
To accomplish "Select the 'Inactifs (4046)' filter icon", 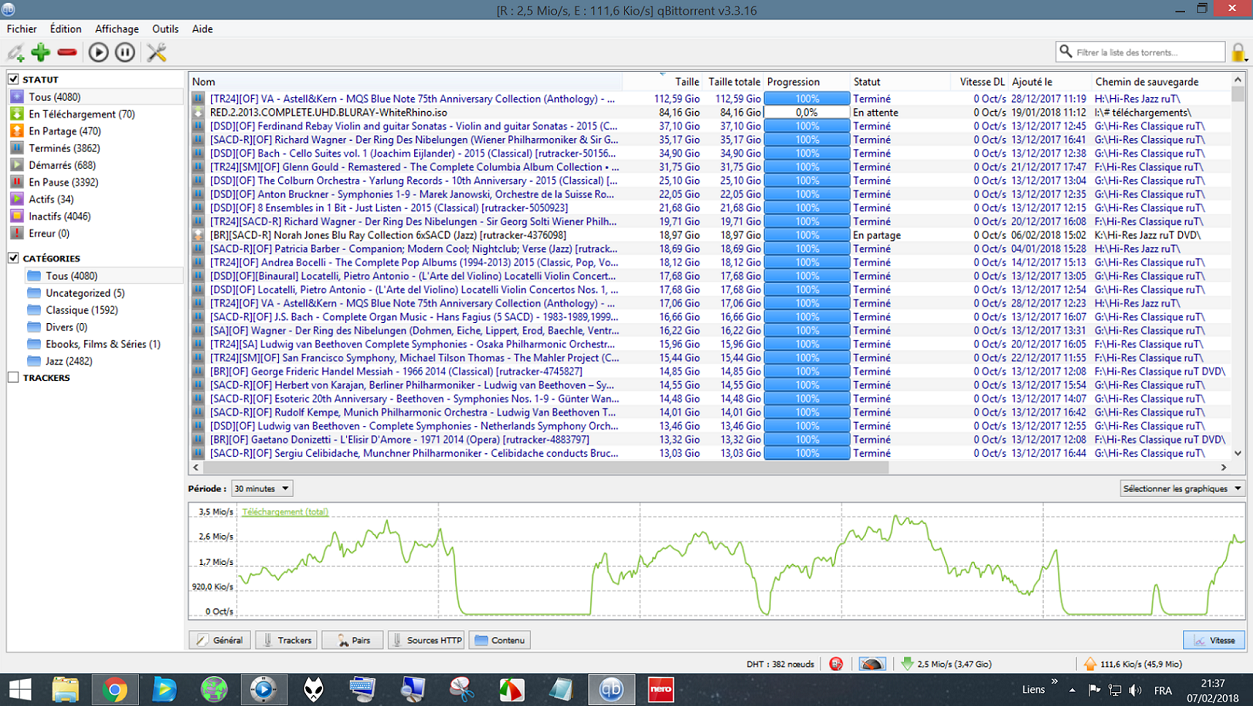I will point(17,216).
